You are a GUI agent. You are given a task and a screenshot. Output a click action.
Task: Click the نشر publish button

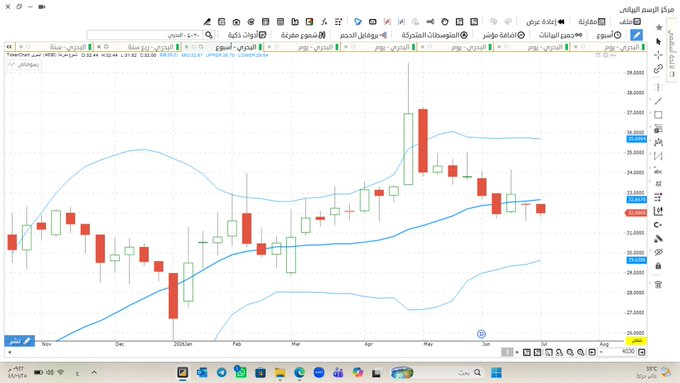pyautogui.click(x=20, y=341)
